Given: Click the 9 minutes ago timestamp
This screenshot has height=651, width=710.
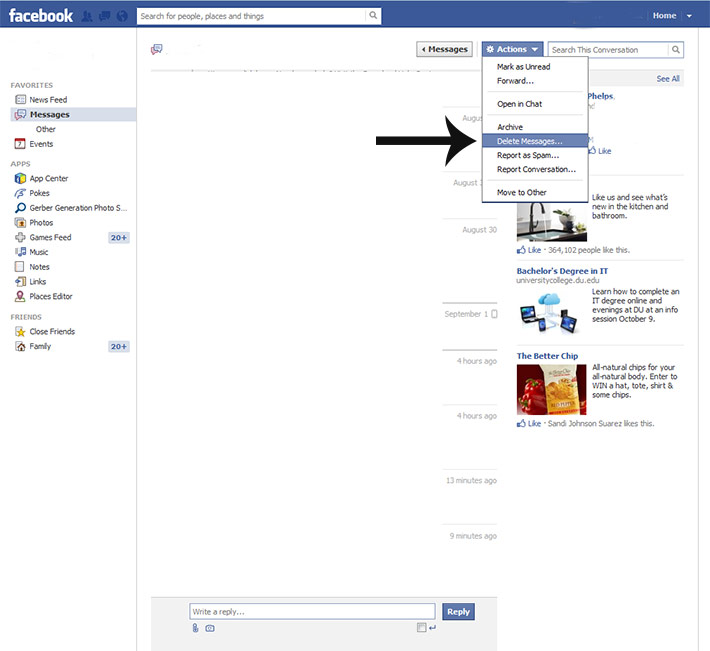Looking at the screenshot, I should point(473,536).
